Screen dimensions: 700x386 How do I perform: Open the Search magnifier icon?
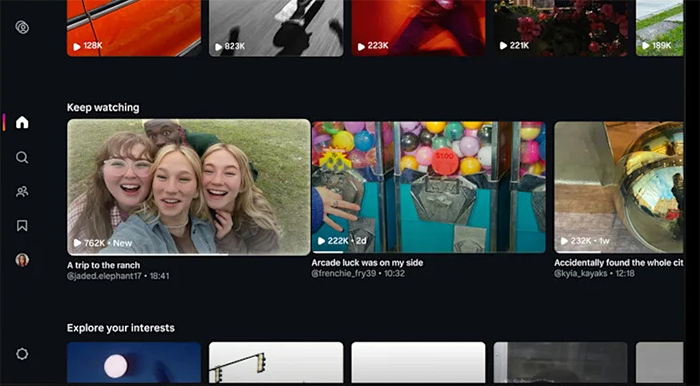point(22,157)
